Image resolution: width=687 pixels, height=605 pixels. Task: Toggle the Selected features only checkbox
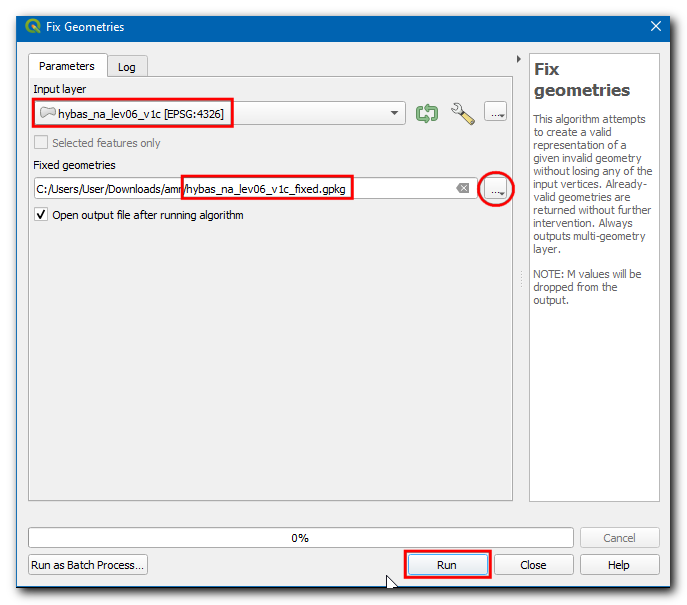41,143
